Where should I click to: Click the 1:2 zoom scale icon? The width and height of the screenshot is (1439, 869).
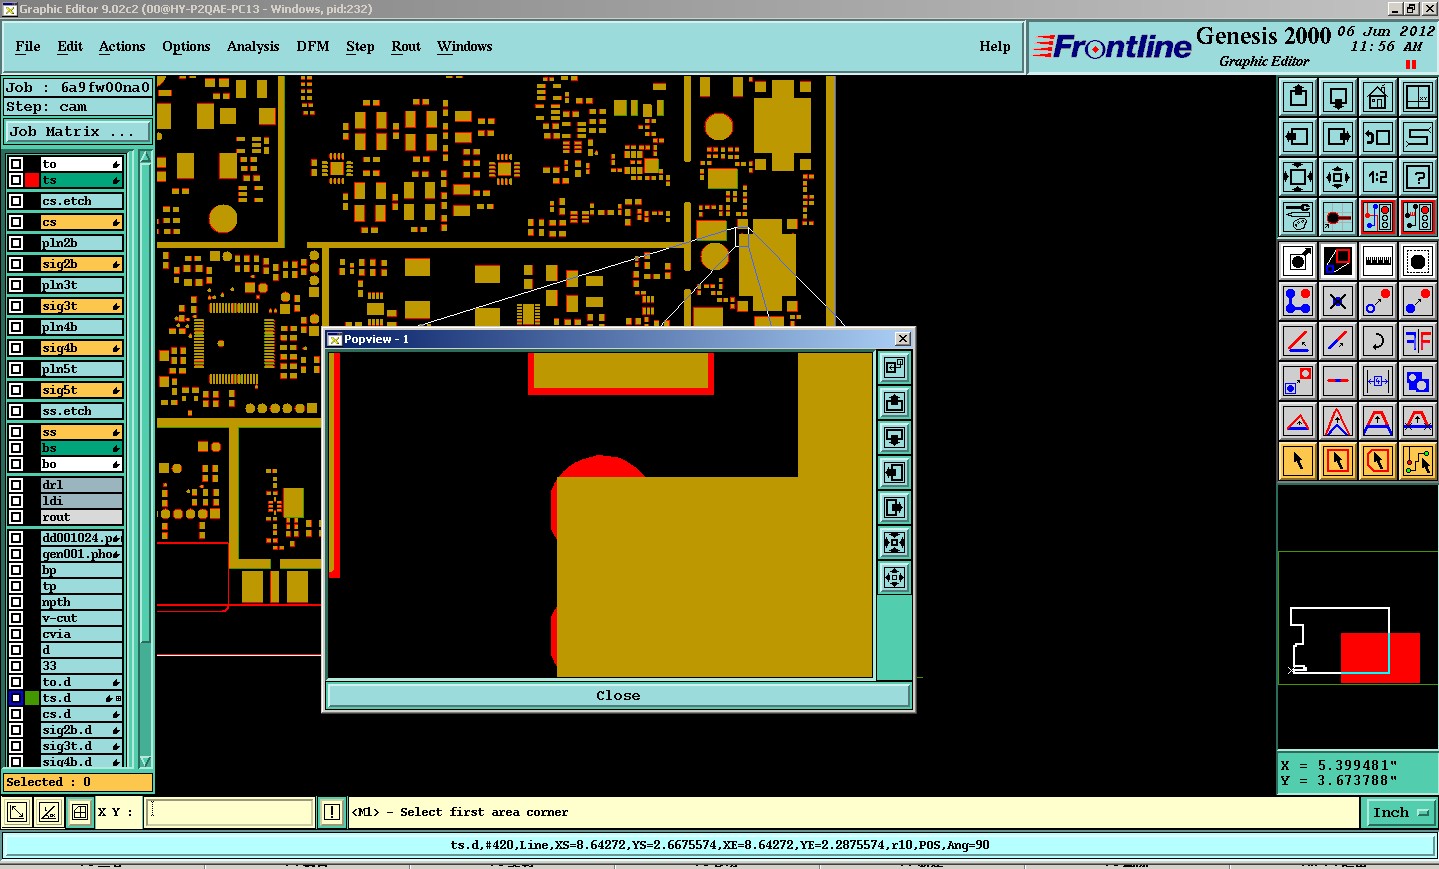coord(1377,177)
